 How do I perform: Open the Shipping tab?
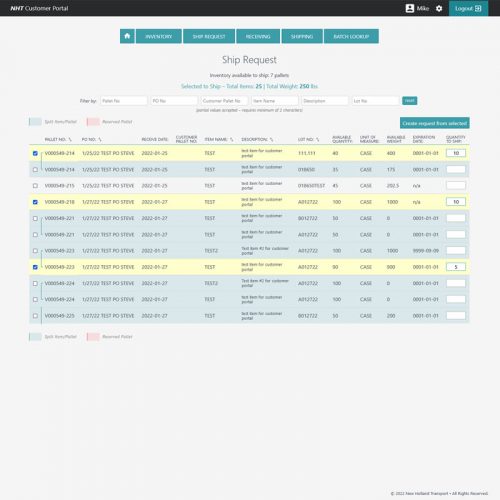[302, 36]
